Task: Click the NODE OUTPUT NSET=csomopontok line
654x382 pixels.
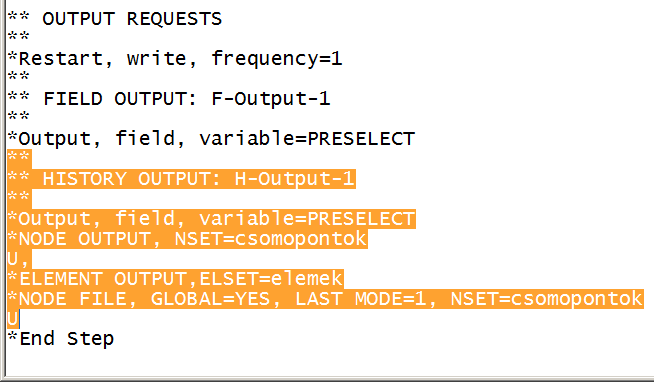Action: coord(187,239)
